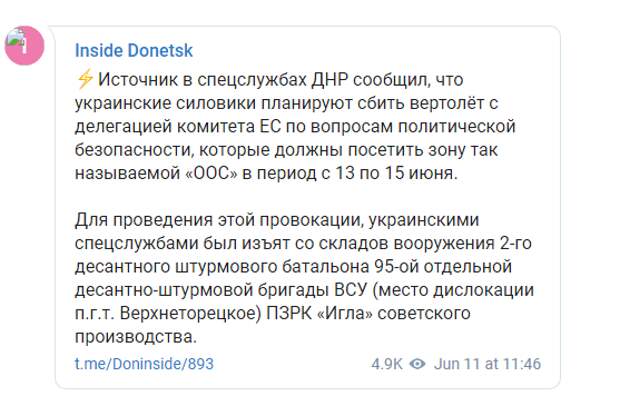Click the Jun 11 at 11:46 timestamp
The height and width of the screenshot is (416, 620).
(487, 363)
